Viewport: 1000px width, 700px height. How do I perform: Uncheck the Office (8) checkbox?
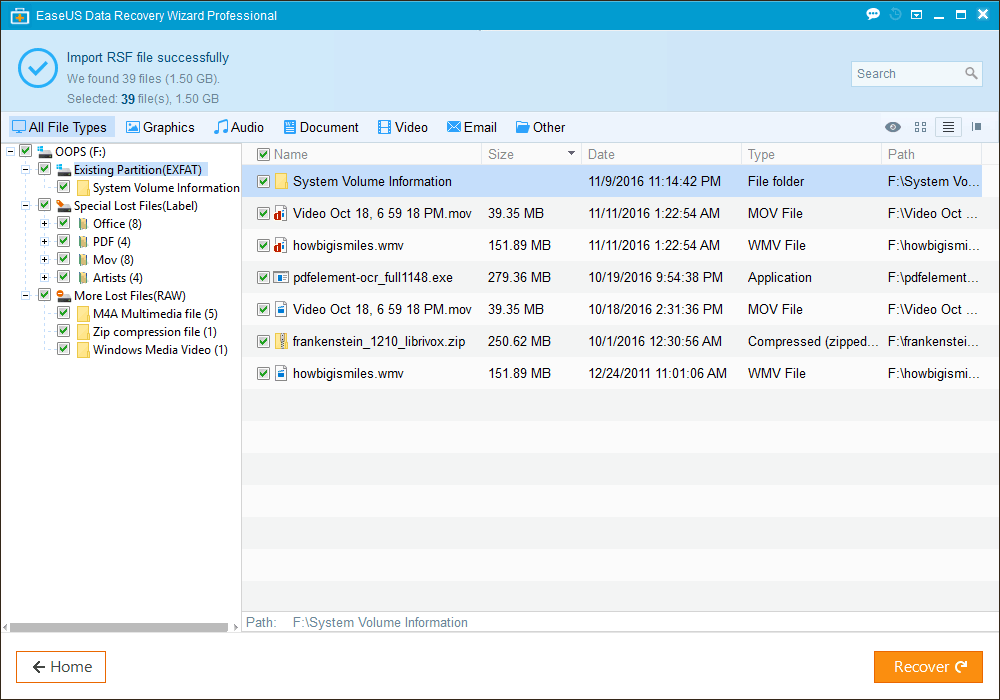coord(63,223)
